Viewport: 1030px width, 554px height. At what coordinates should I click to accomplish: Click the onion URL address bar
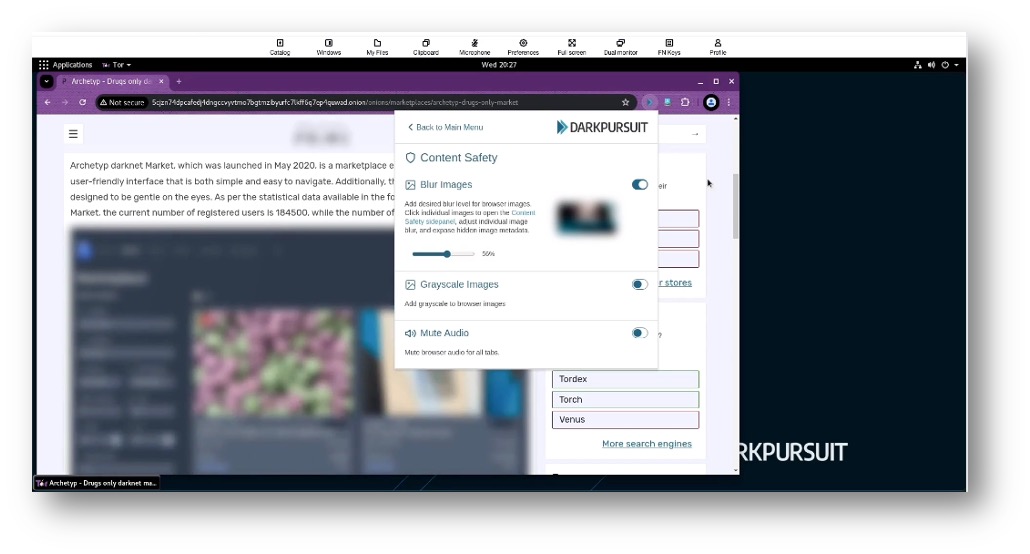coord(335,103)
